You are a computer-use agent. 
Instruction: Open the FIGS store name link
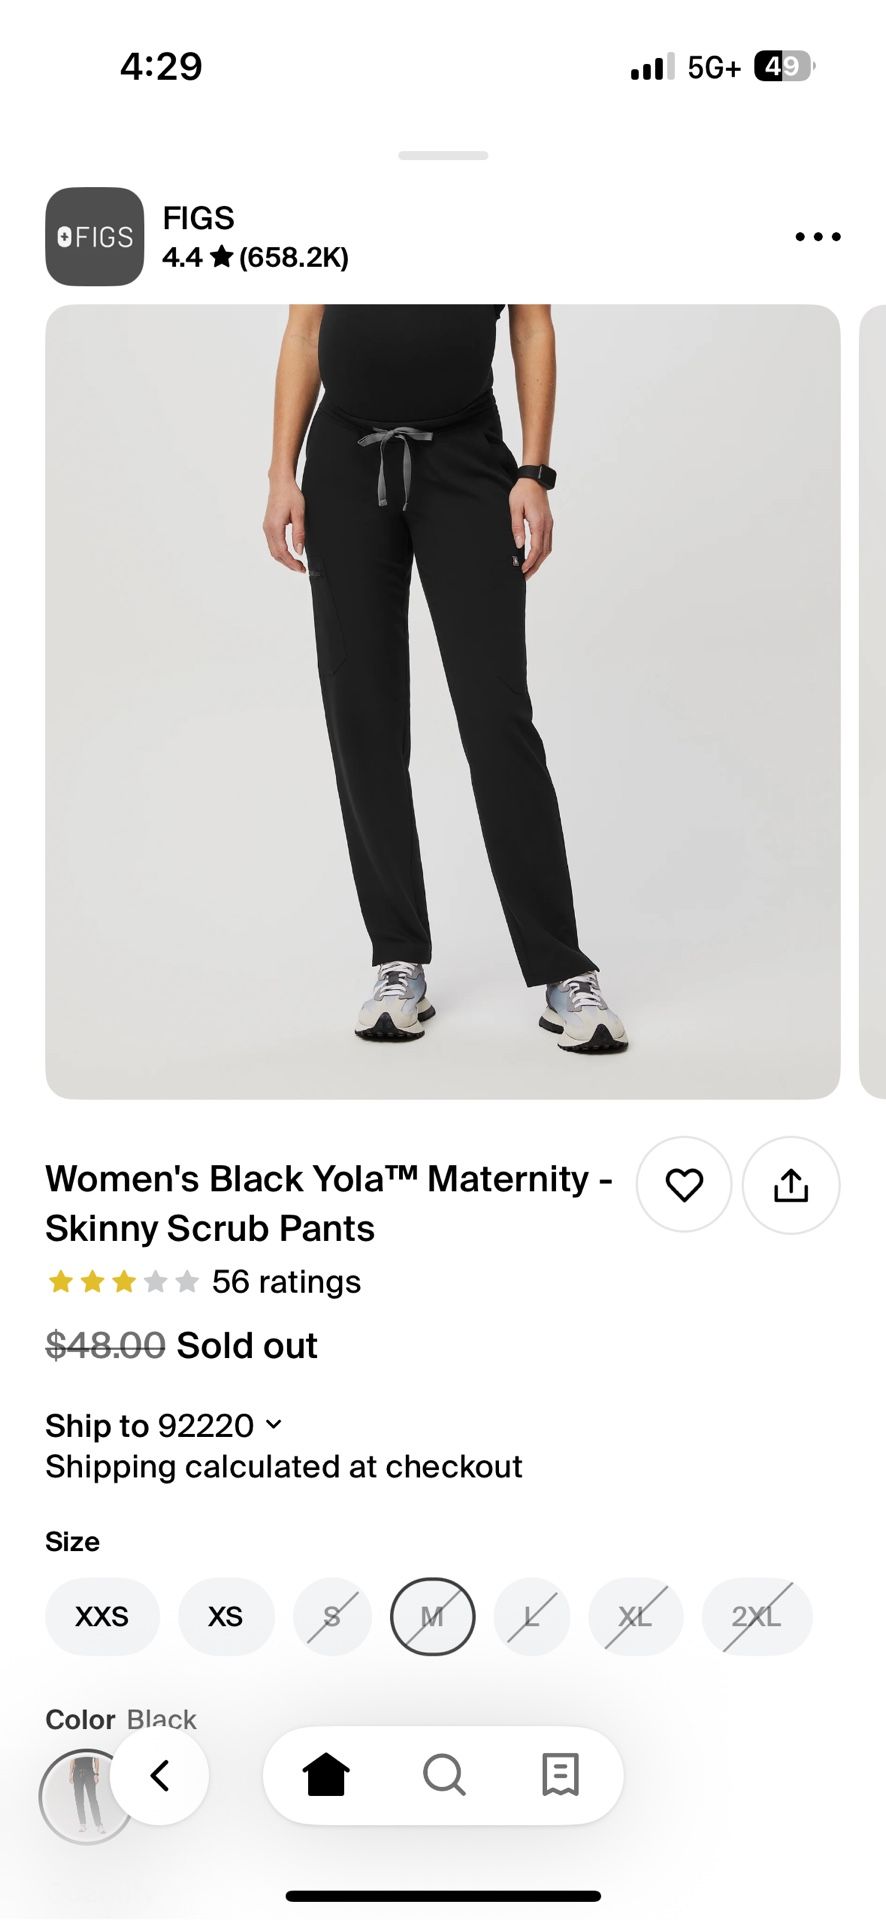(199, 218)
